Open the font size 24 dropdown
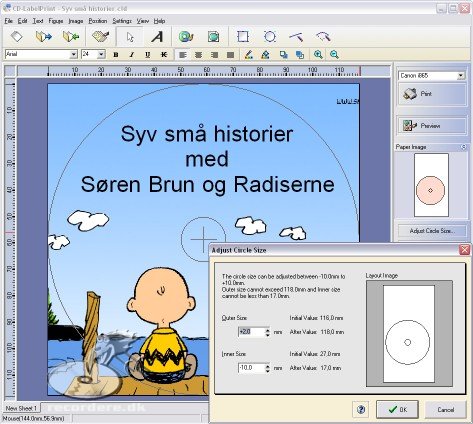Screen dimensions: 473x424 click(101, 54)
